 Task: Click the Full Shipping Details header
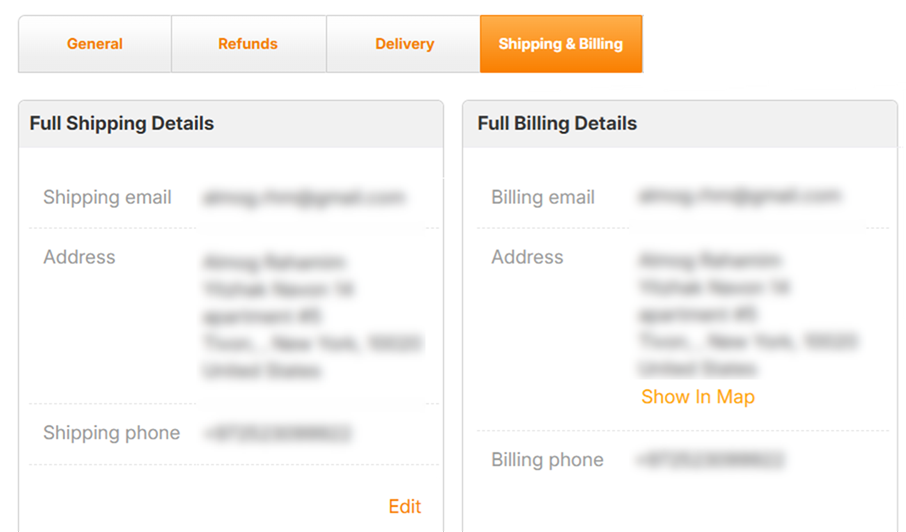(x=122, y=124)
